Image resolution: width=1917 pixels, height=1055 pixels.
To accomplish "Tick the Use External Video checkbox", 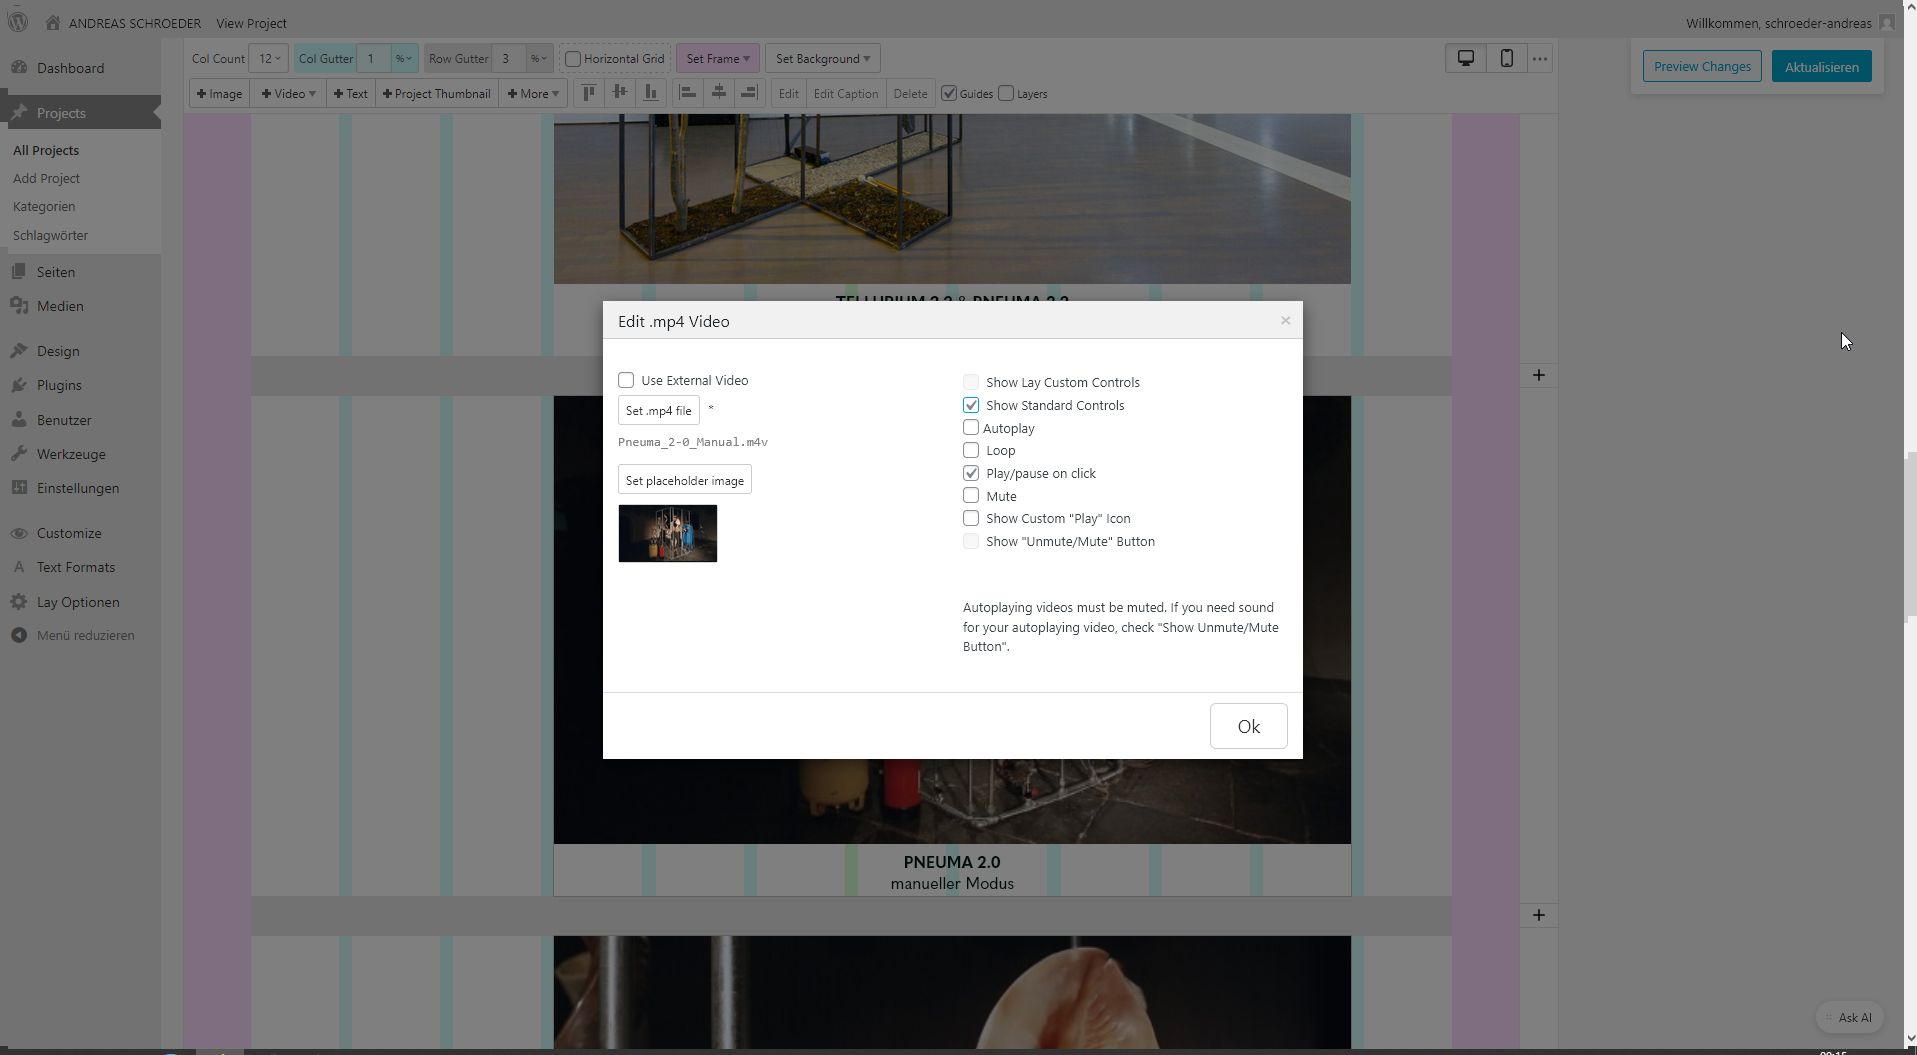I will pos(626,380).
